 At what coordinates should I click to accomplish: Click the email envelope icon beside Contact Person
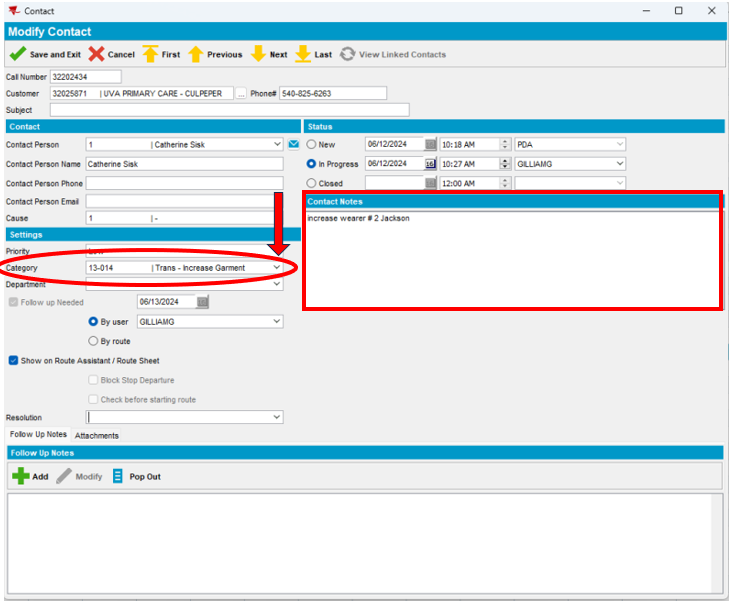pyautogui.click(x=294, y=144)
